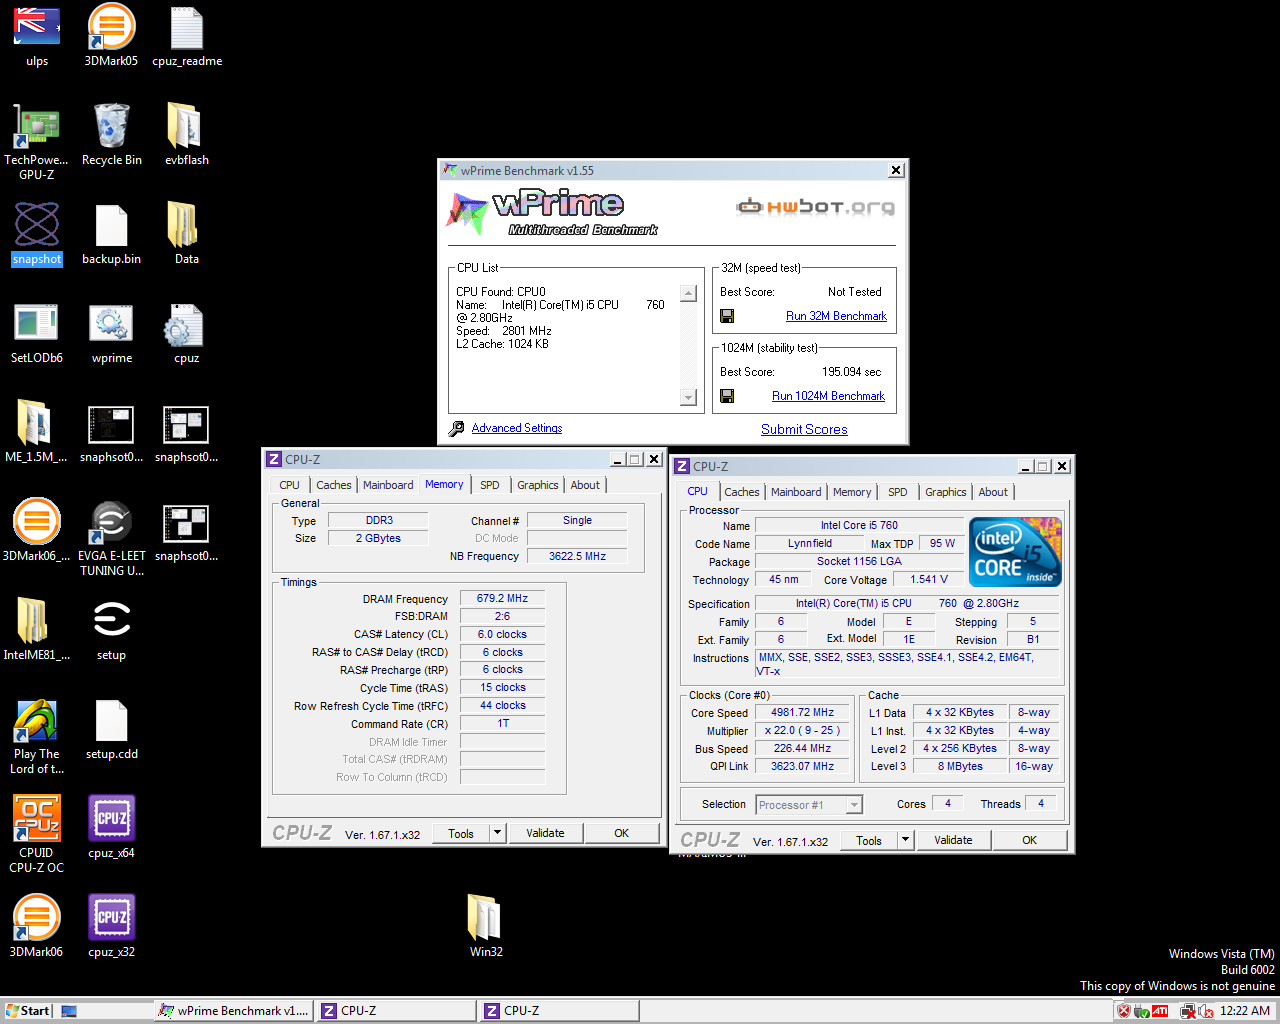Select the snapshot desktop icon

point(37,234)
